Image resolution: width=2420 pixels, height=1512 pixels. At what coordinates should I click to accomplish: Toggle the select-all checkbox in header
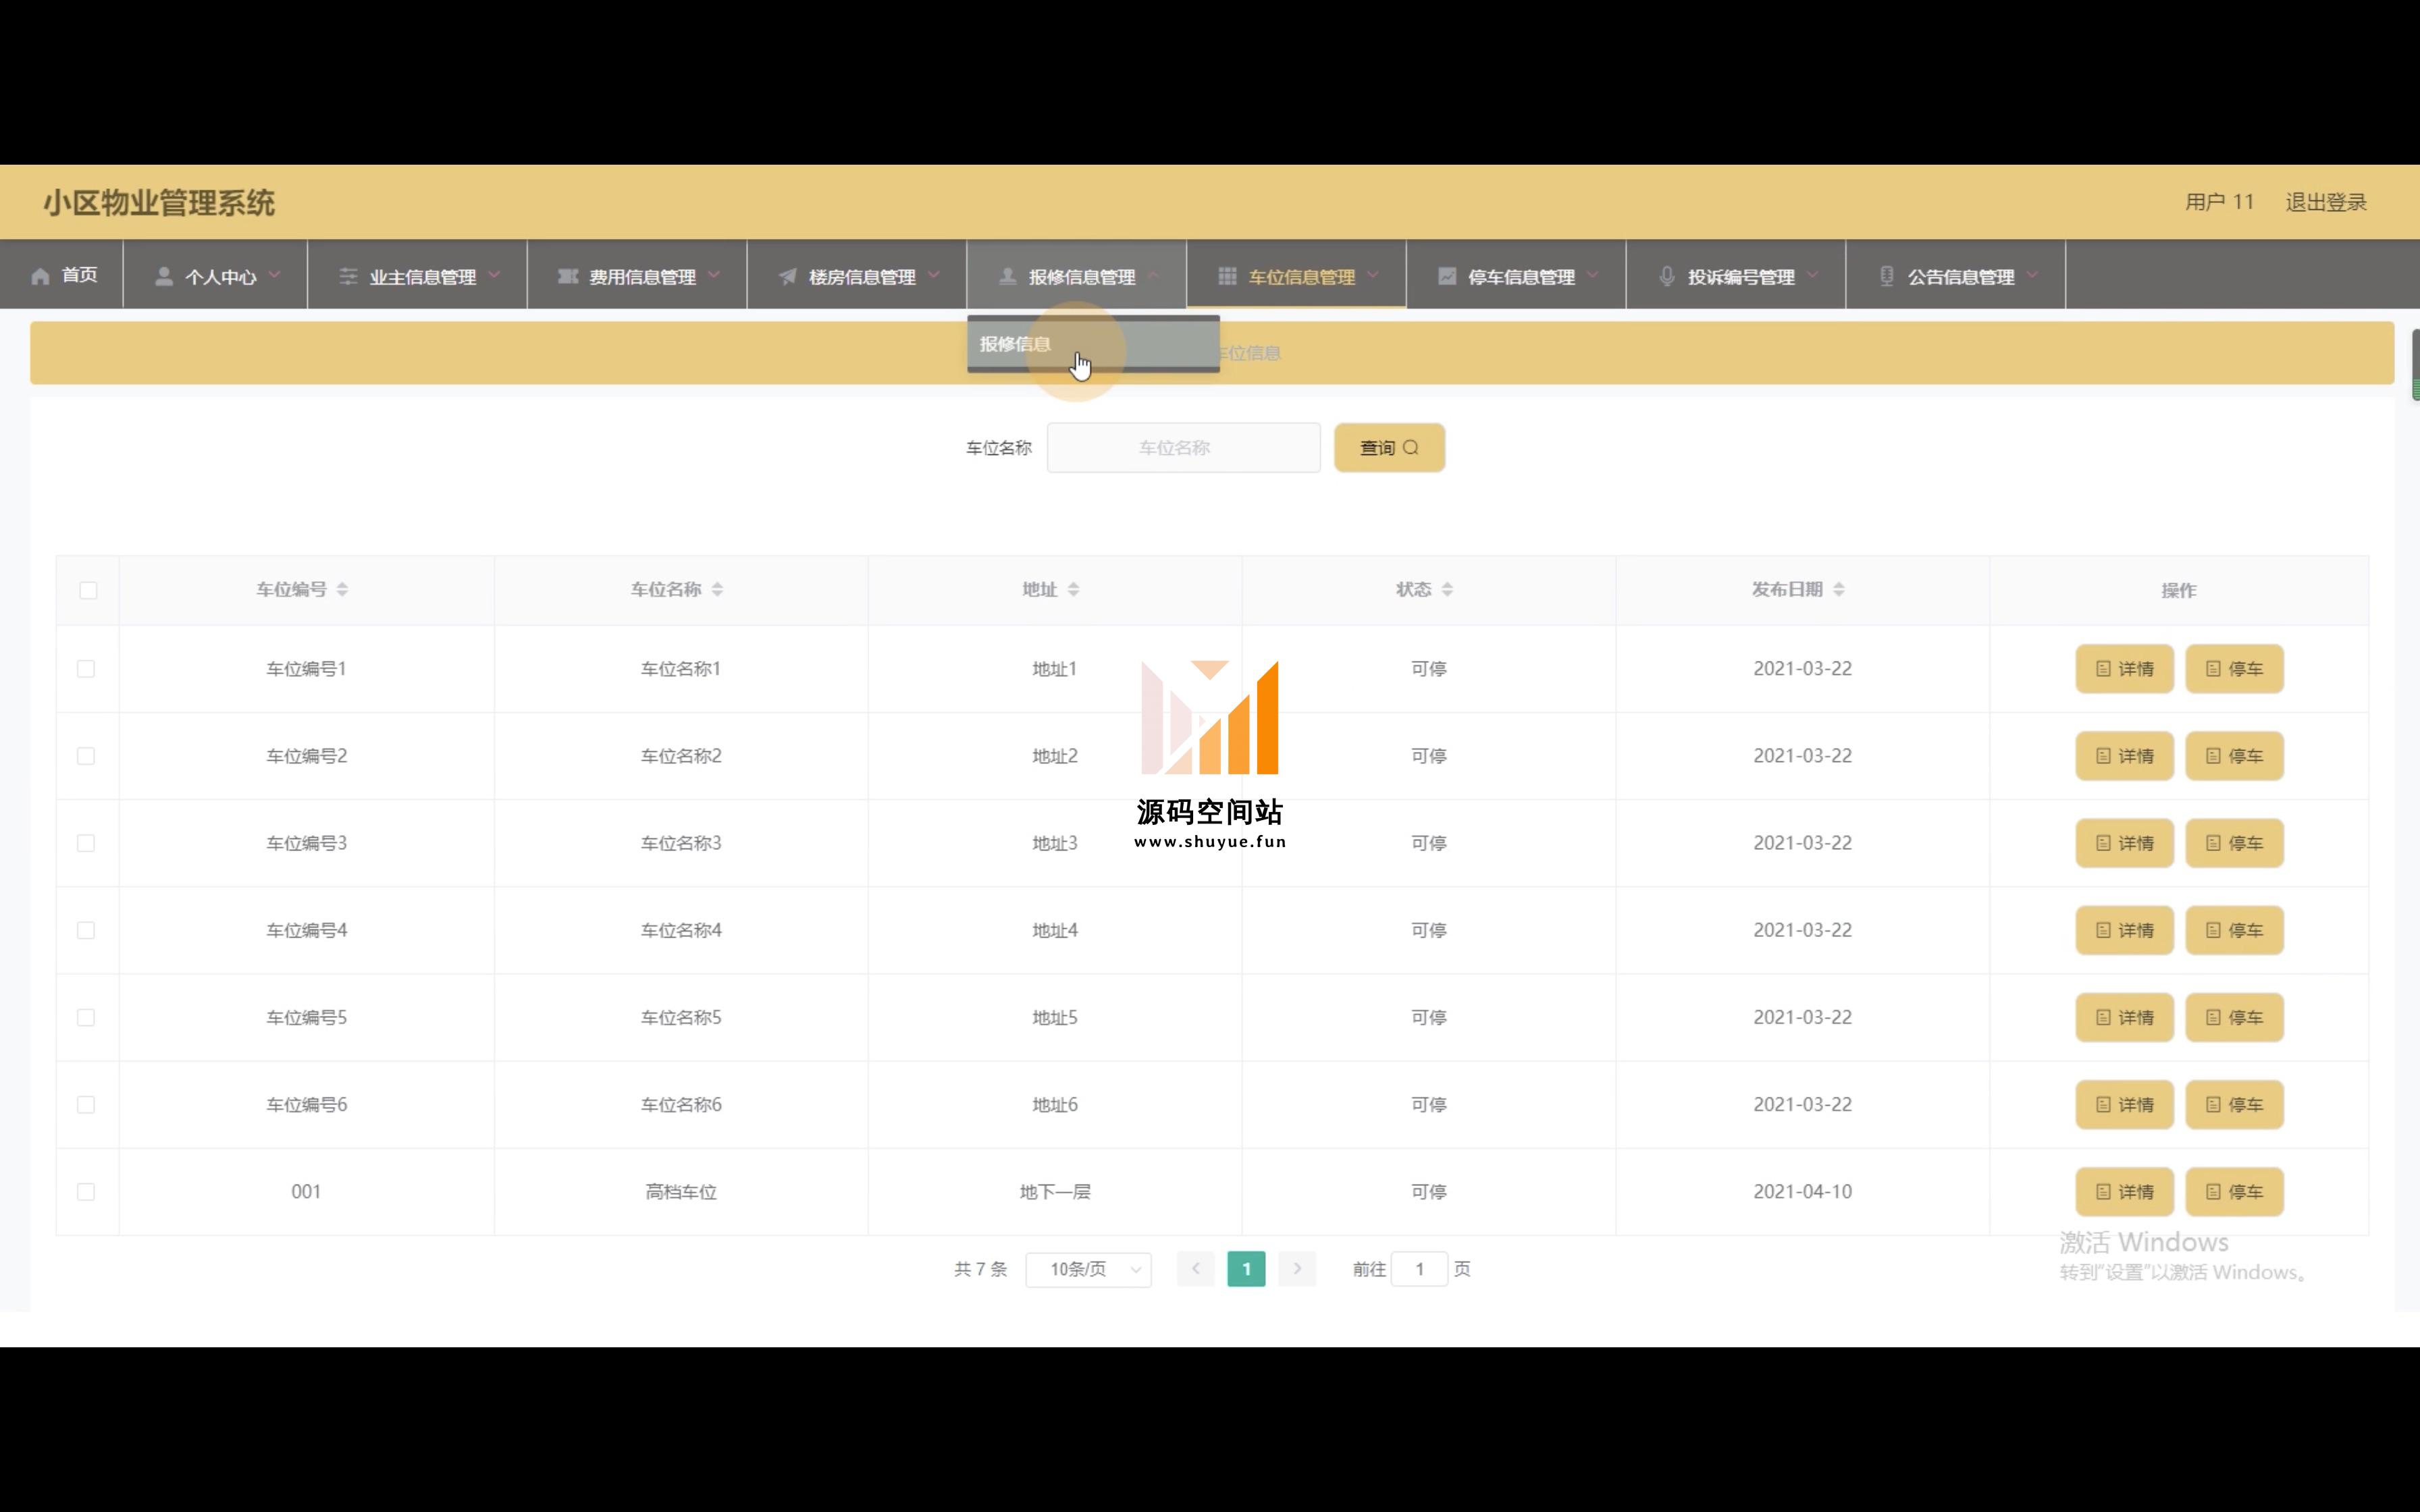[x=88, y=590]
